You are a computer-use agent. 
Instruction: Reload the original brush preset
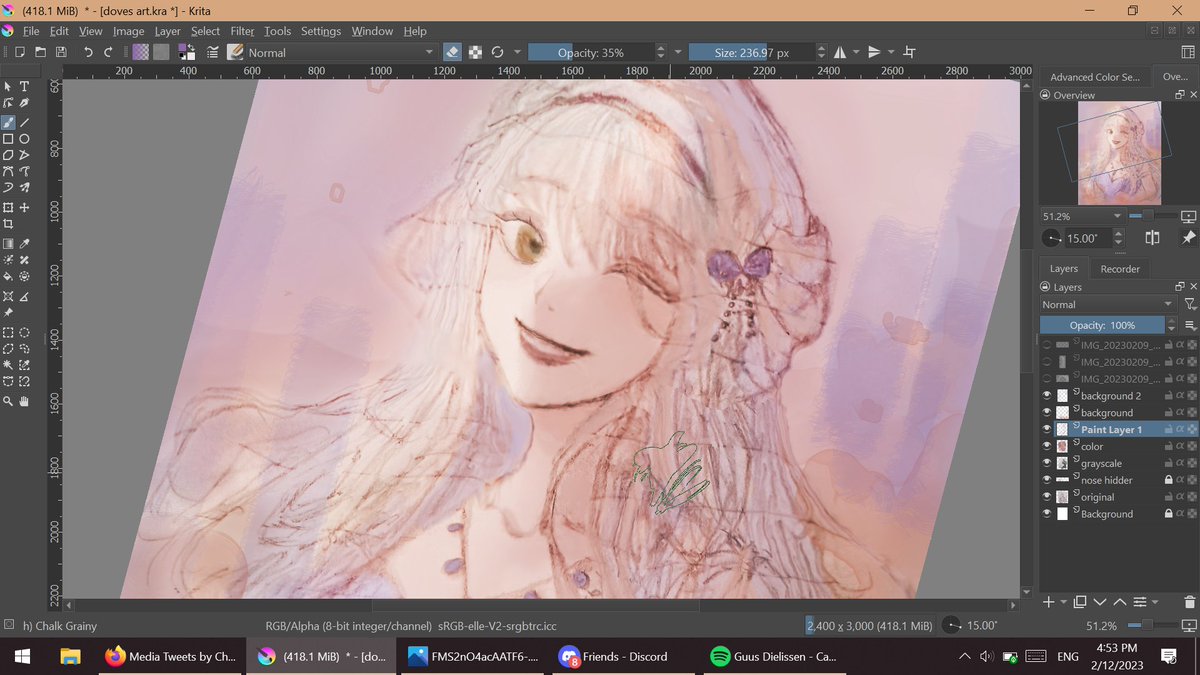click(x=496, y=52)
